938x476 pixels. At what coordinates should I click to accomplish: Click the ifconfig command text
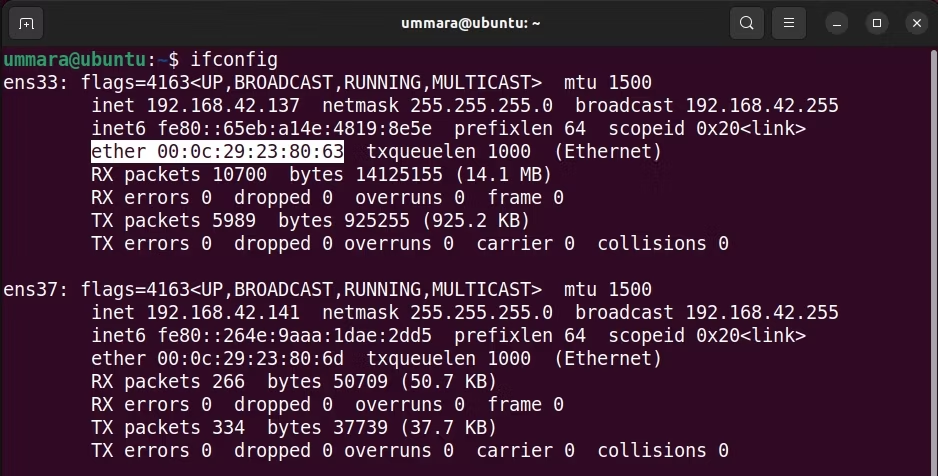click(234, 60)
